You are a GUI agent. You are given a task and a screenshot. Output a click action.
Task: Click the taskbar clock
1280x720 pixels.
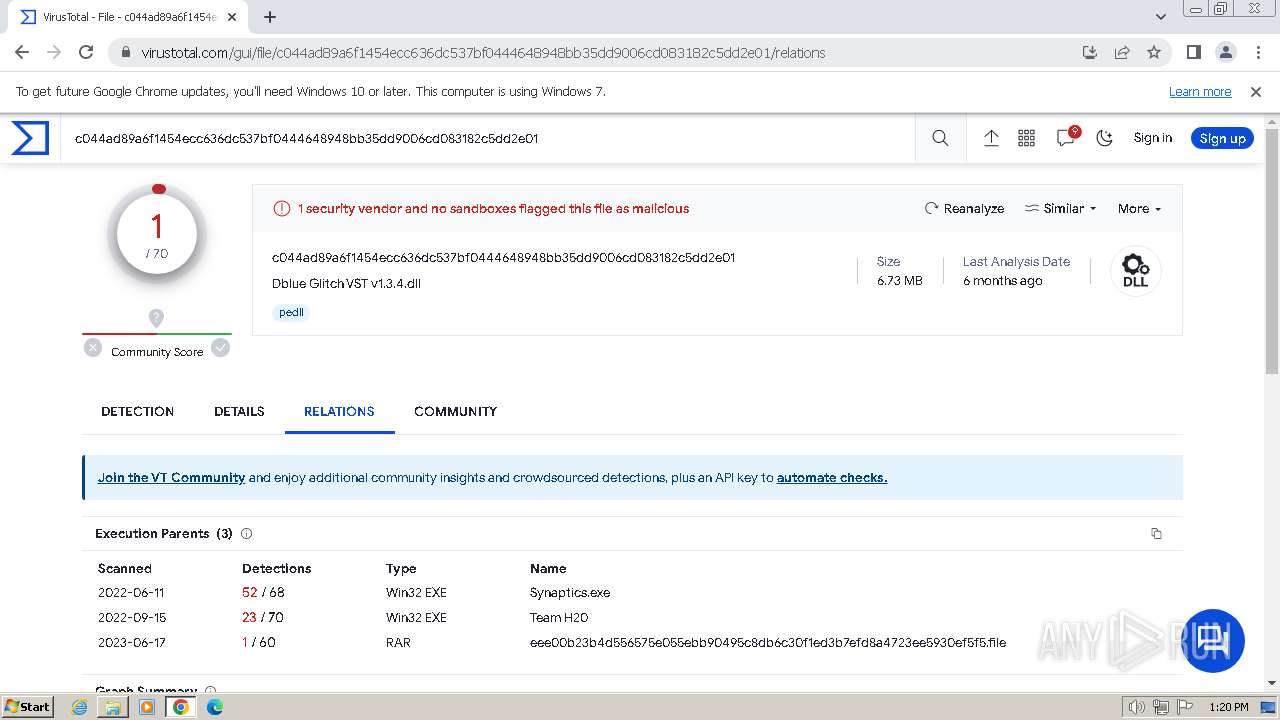point(1228,707)
